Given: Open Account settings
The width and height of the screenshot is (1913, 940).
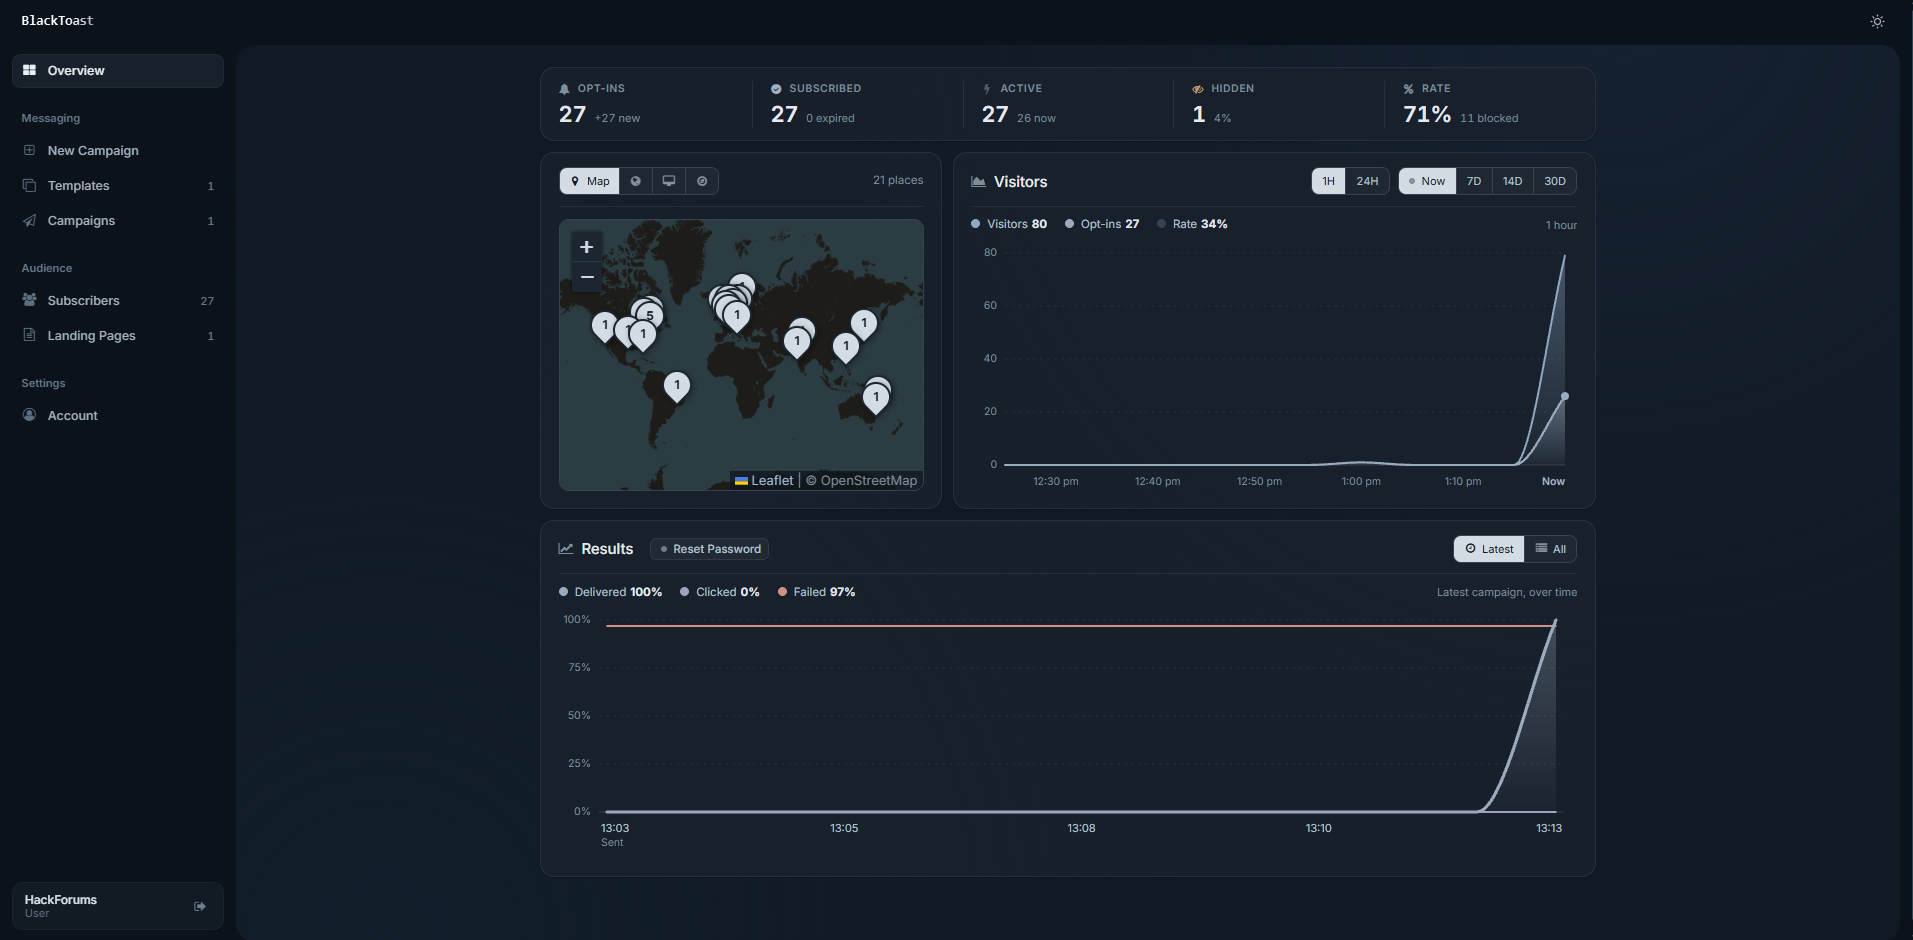Looking at the screenshot, I should [118, 416].
